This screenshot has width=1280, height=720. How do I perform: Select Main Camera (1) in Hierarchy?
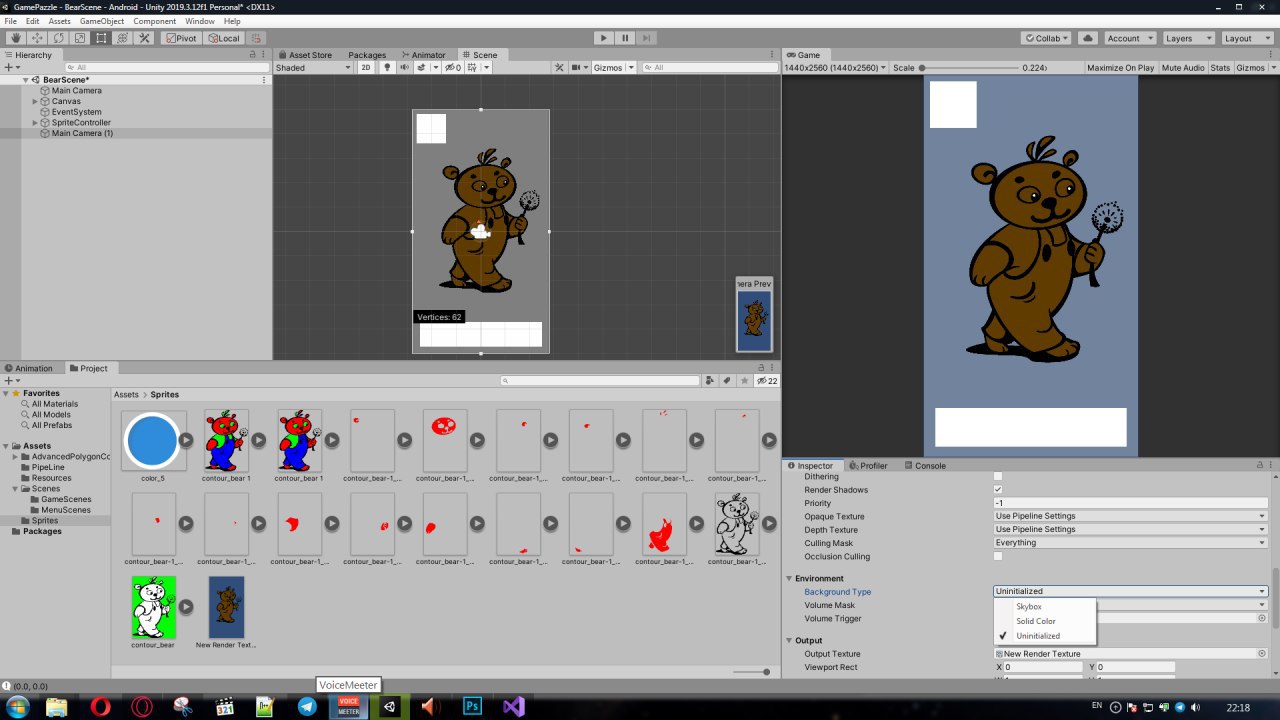82,133
